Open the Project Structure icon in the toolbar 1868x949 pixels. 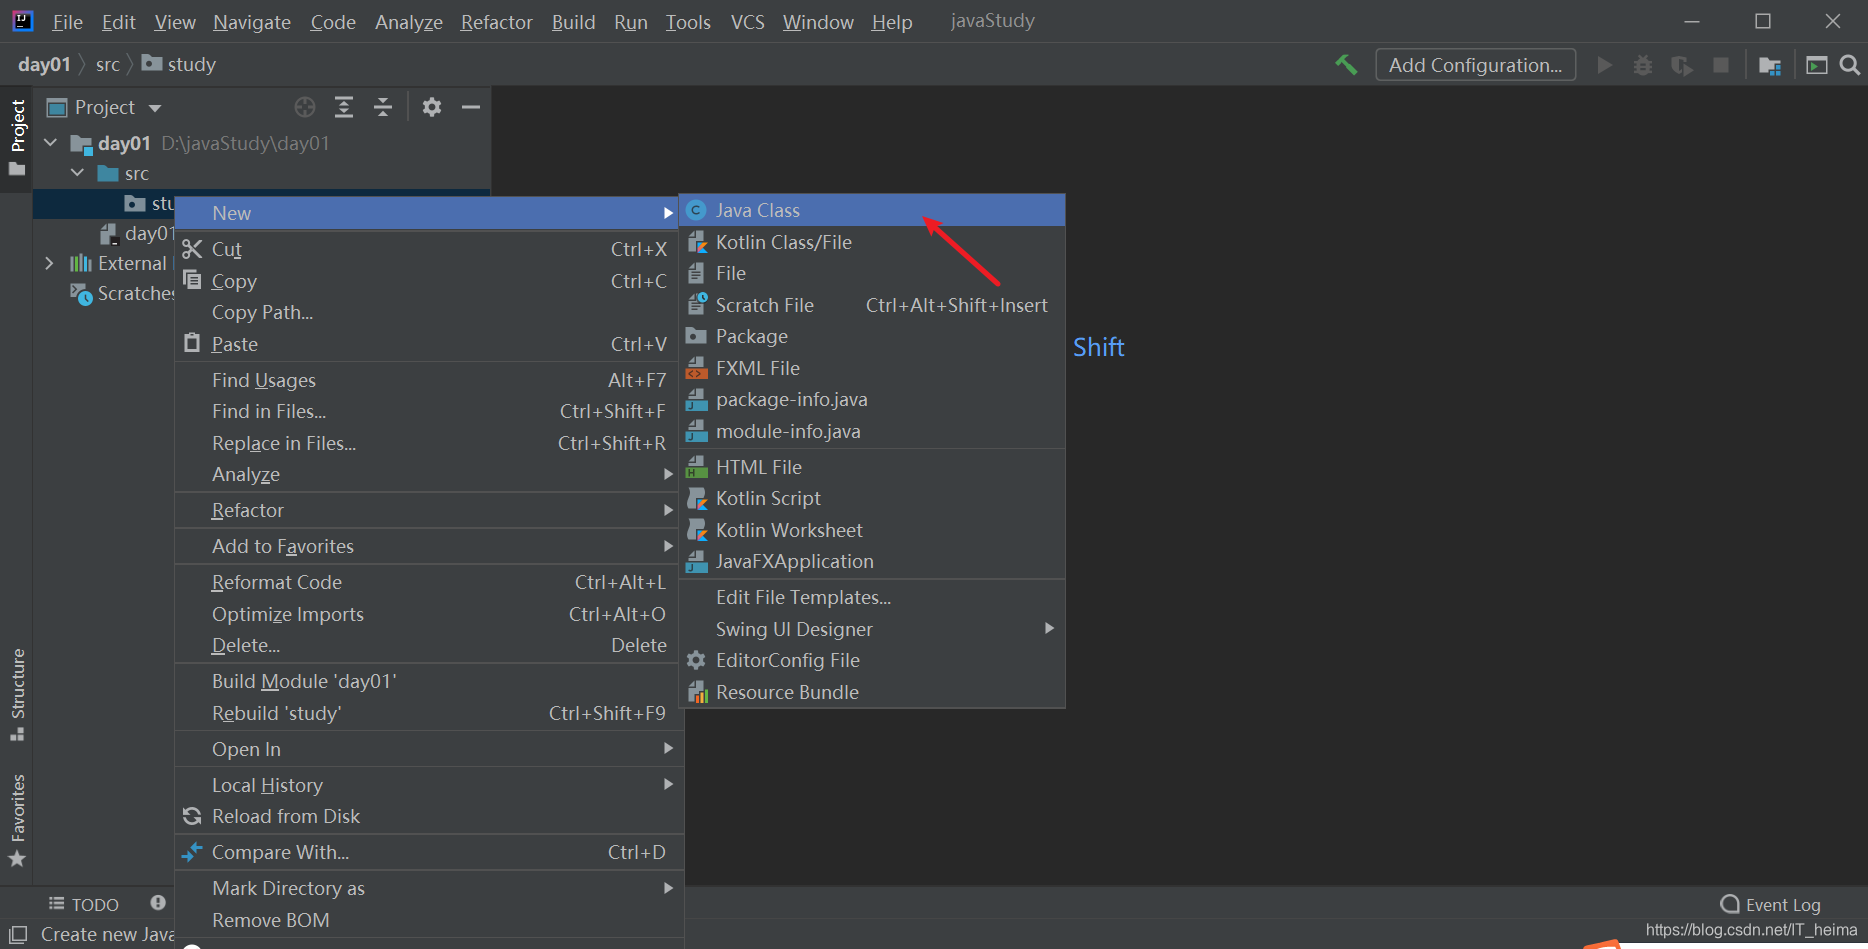(1770, 65)
